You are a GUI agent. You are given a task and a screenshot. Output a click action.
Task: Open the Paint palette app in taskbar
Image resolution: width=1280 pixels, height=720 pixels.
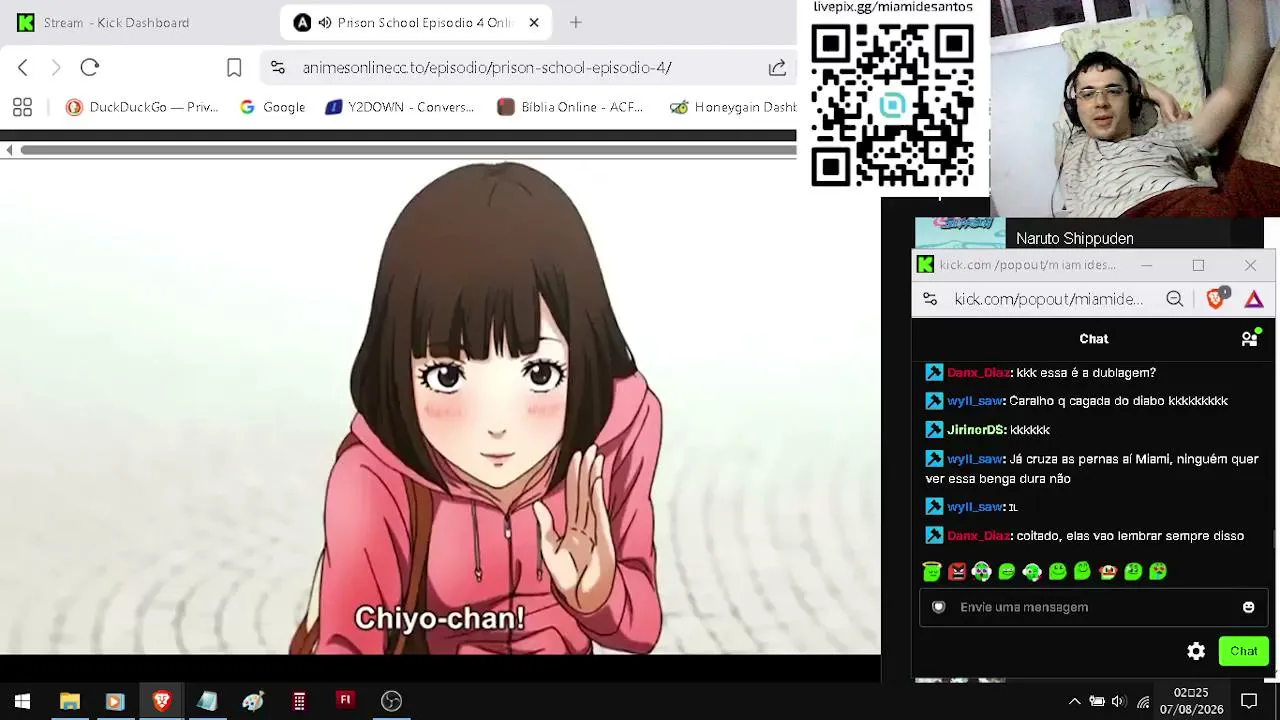tap(253, 701)
